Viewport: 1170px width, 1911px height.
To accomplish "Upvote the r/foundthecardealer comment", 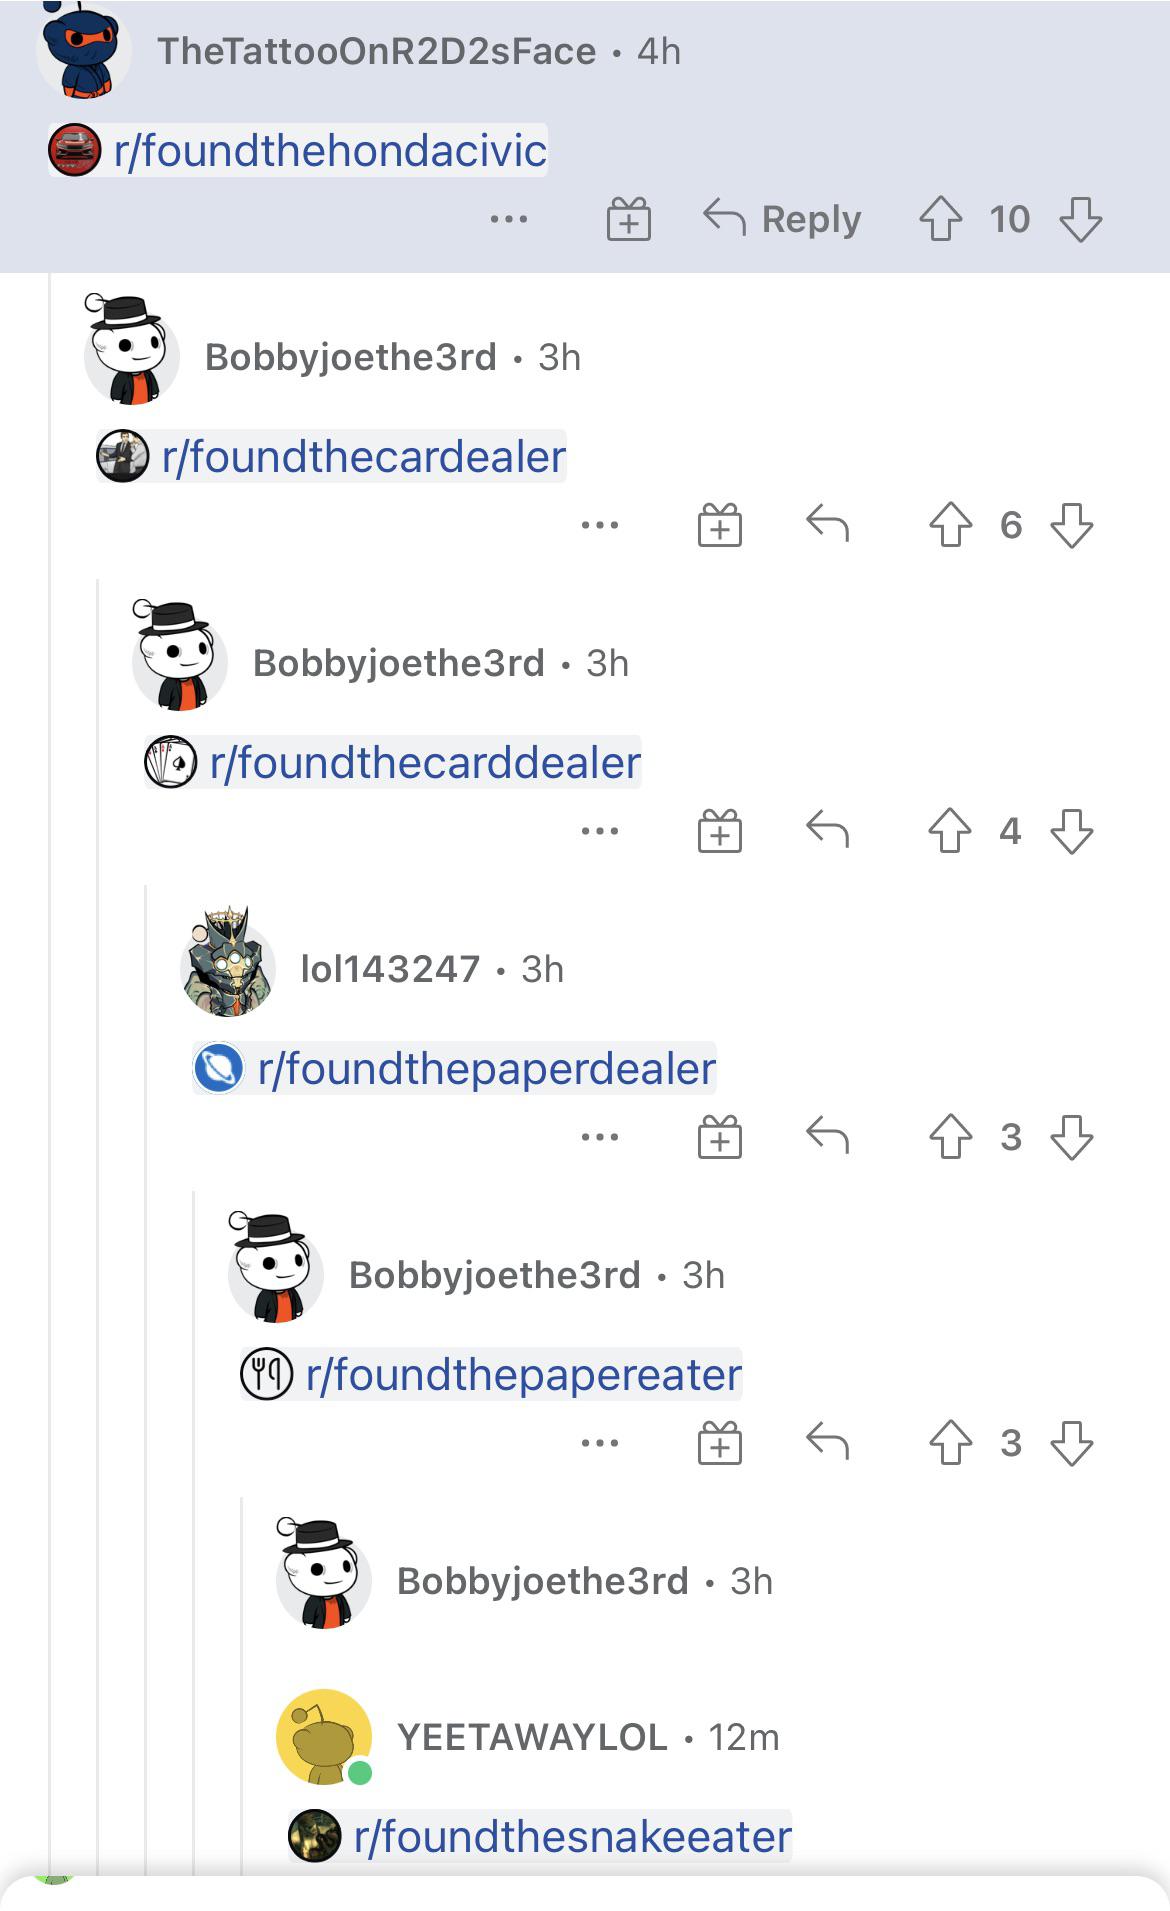I will click(950, 524).
